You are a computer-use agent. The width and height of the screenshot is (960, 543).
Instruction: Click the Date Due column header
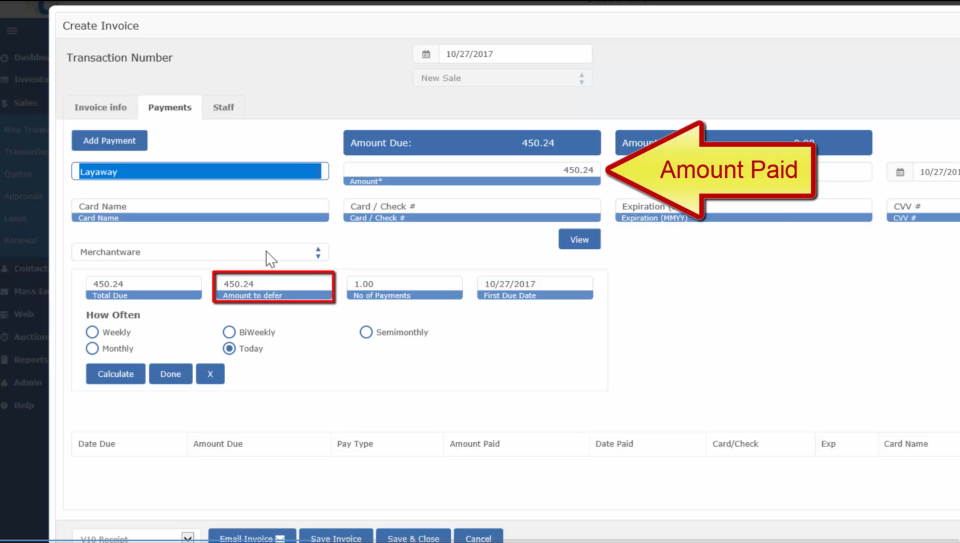coord(97,444)
